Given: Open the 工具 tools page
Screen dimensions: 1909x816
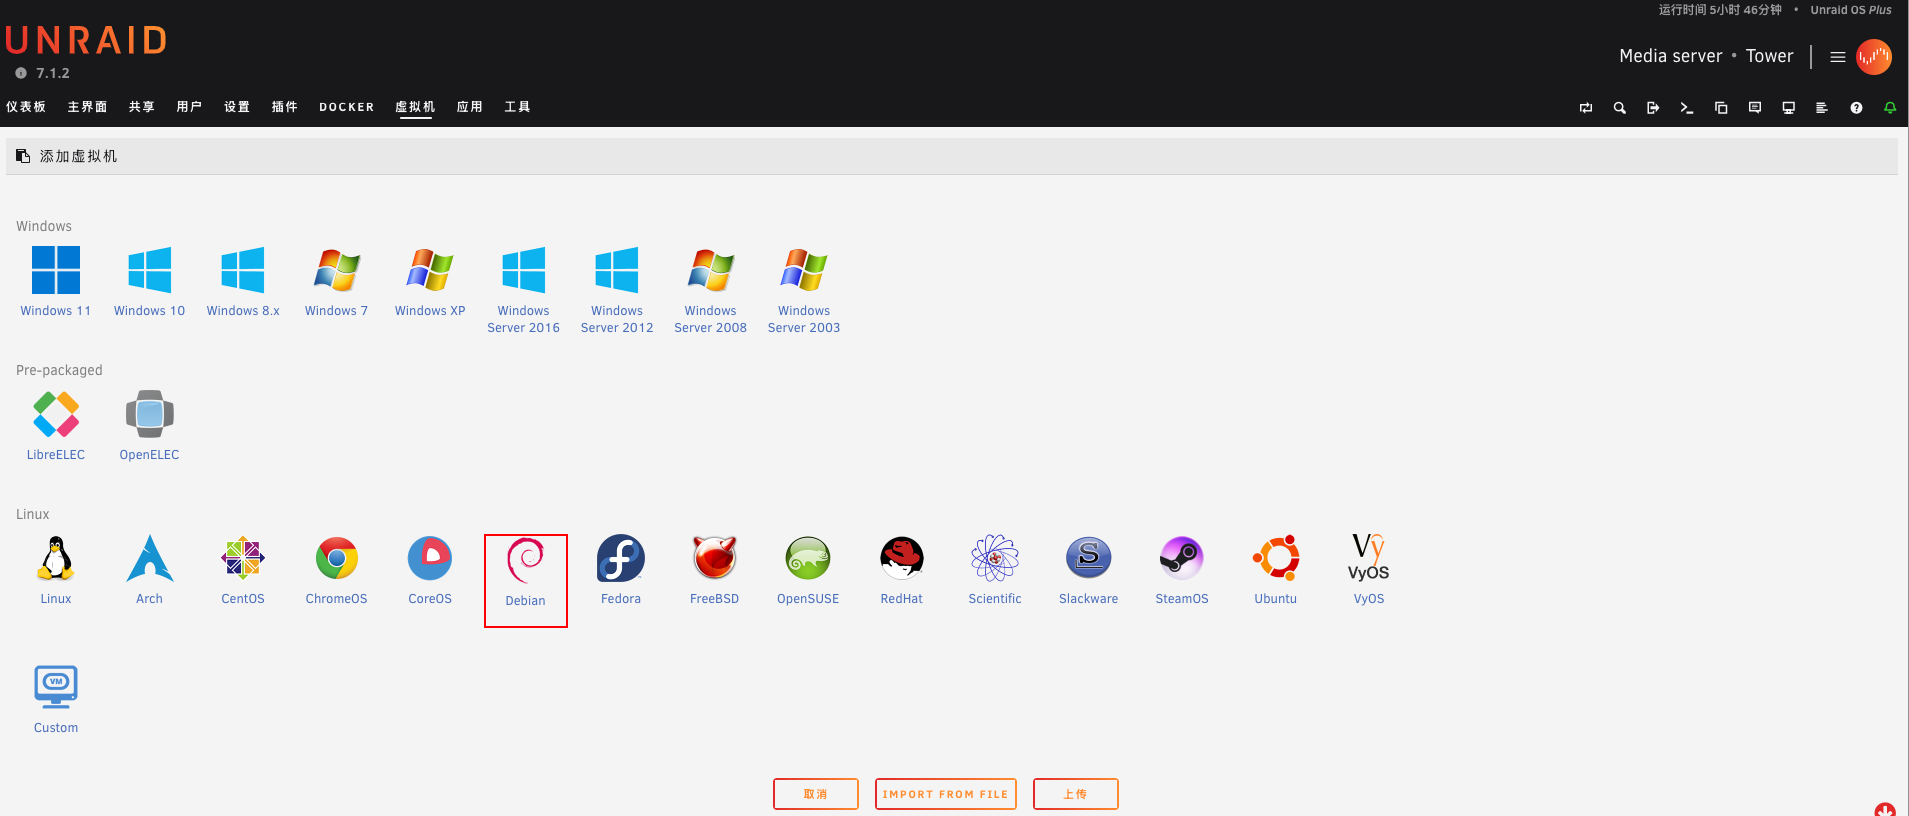Looking at the screenshot, I should click(x=518, y=107).
